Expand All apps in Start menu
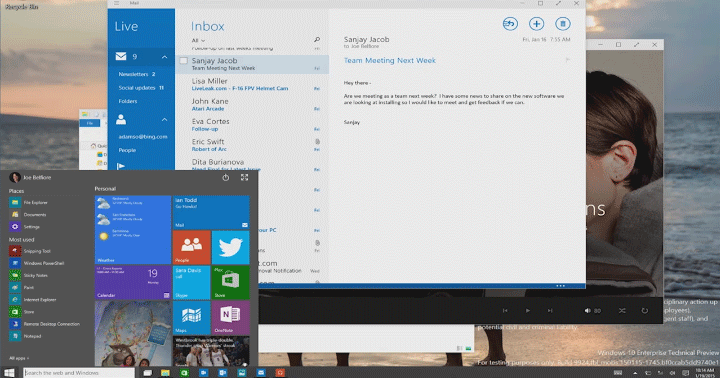Image resolution: width=720 pixels, height=378 pixels. [19, 358]
